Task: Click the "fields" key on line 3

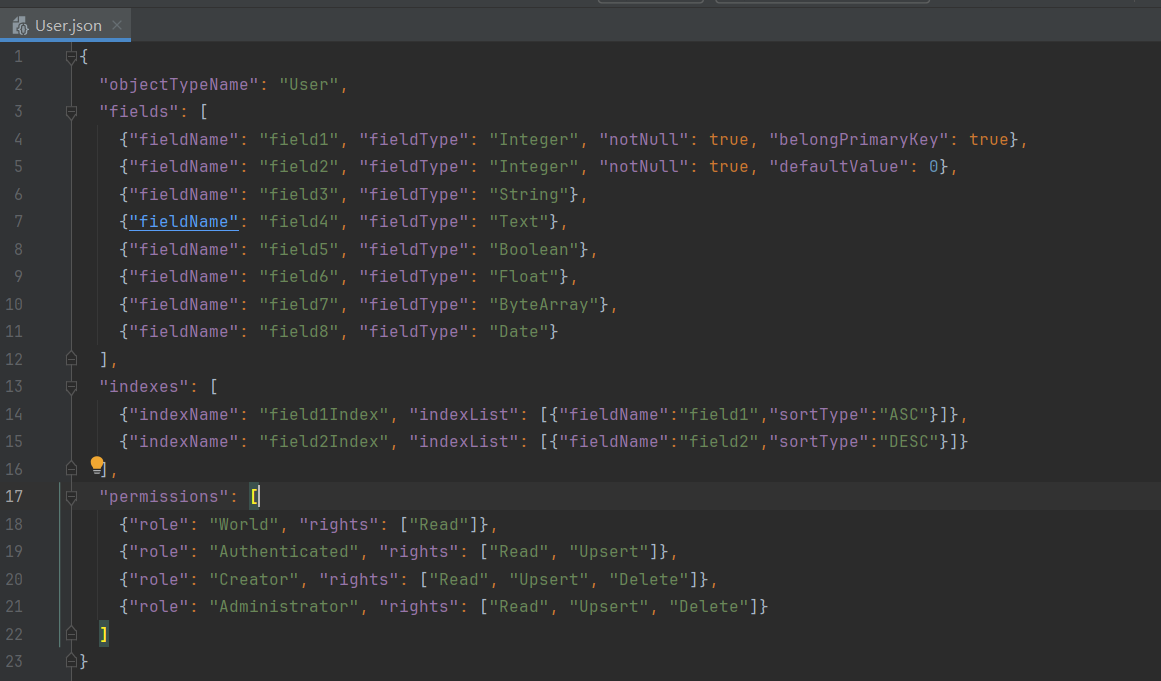Action: pos(138,112)
